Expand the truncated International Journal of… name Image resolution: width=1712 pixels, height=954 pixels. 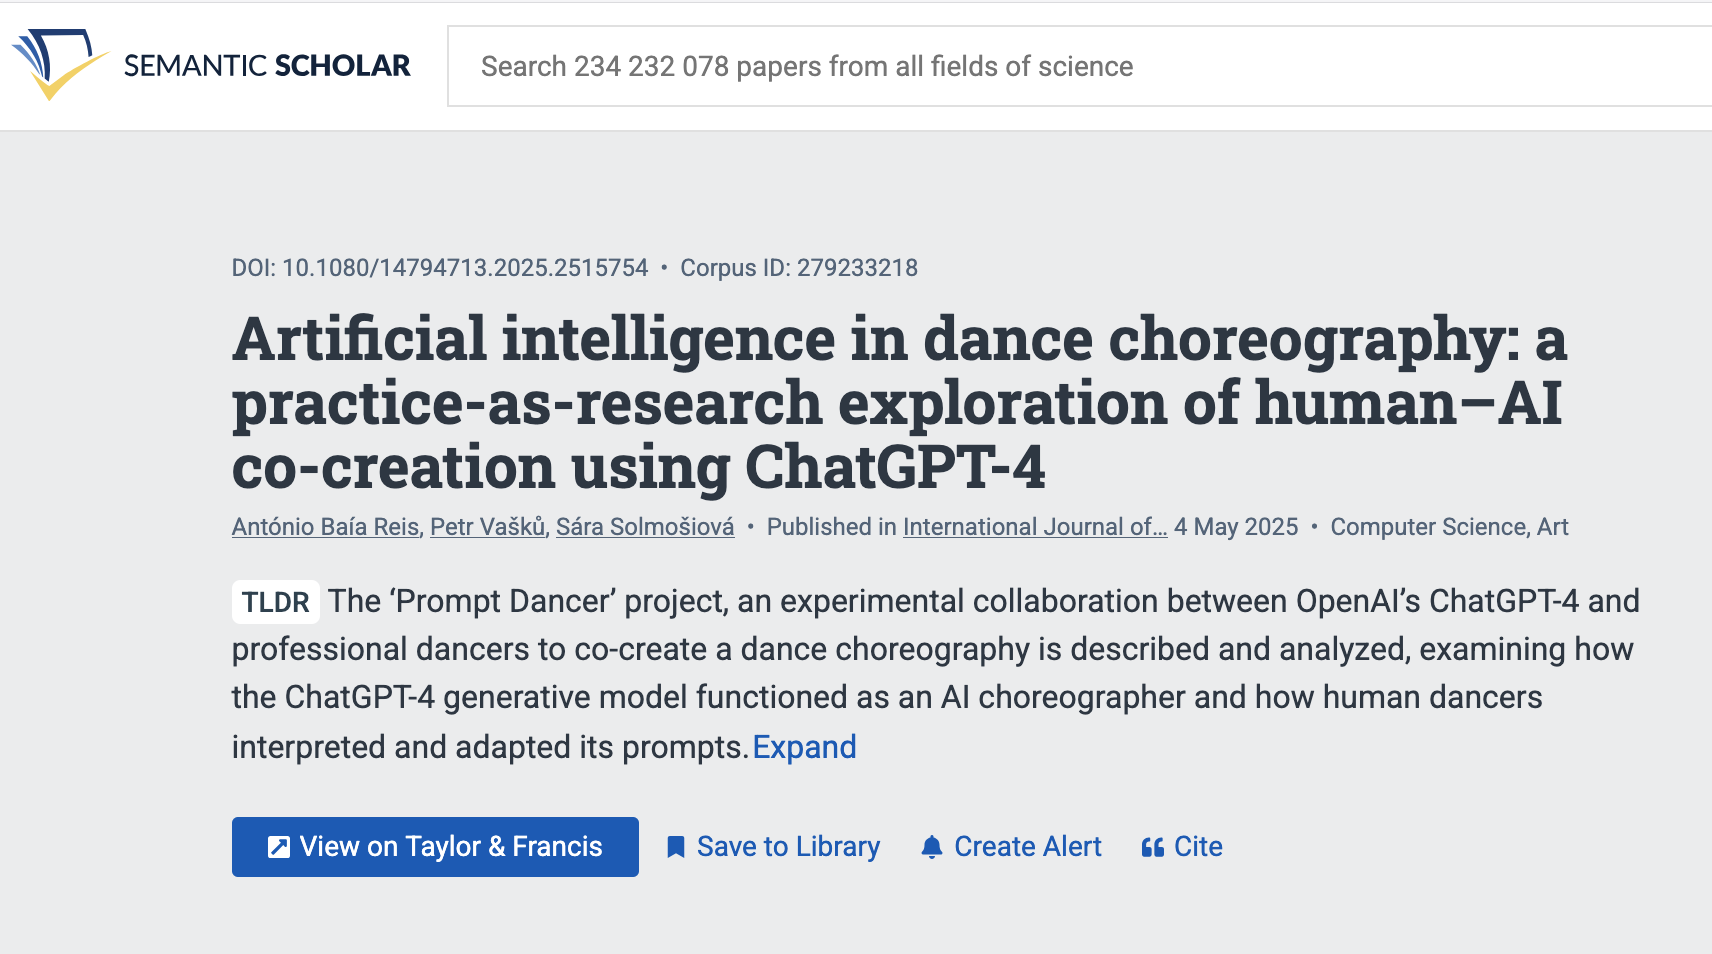pos(1034,527)
